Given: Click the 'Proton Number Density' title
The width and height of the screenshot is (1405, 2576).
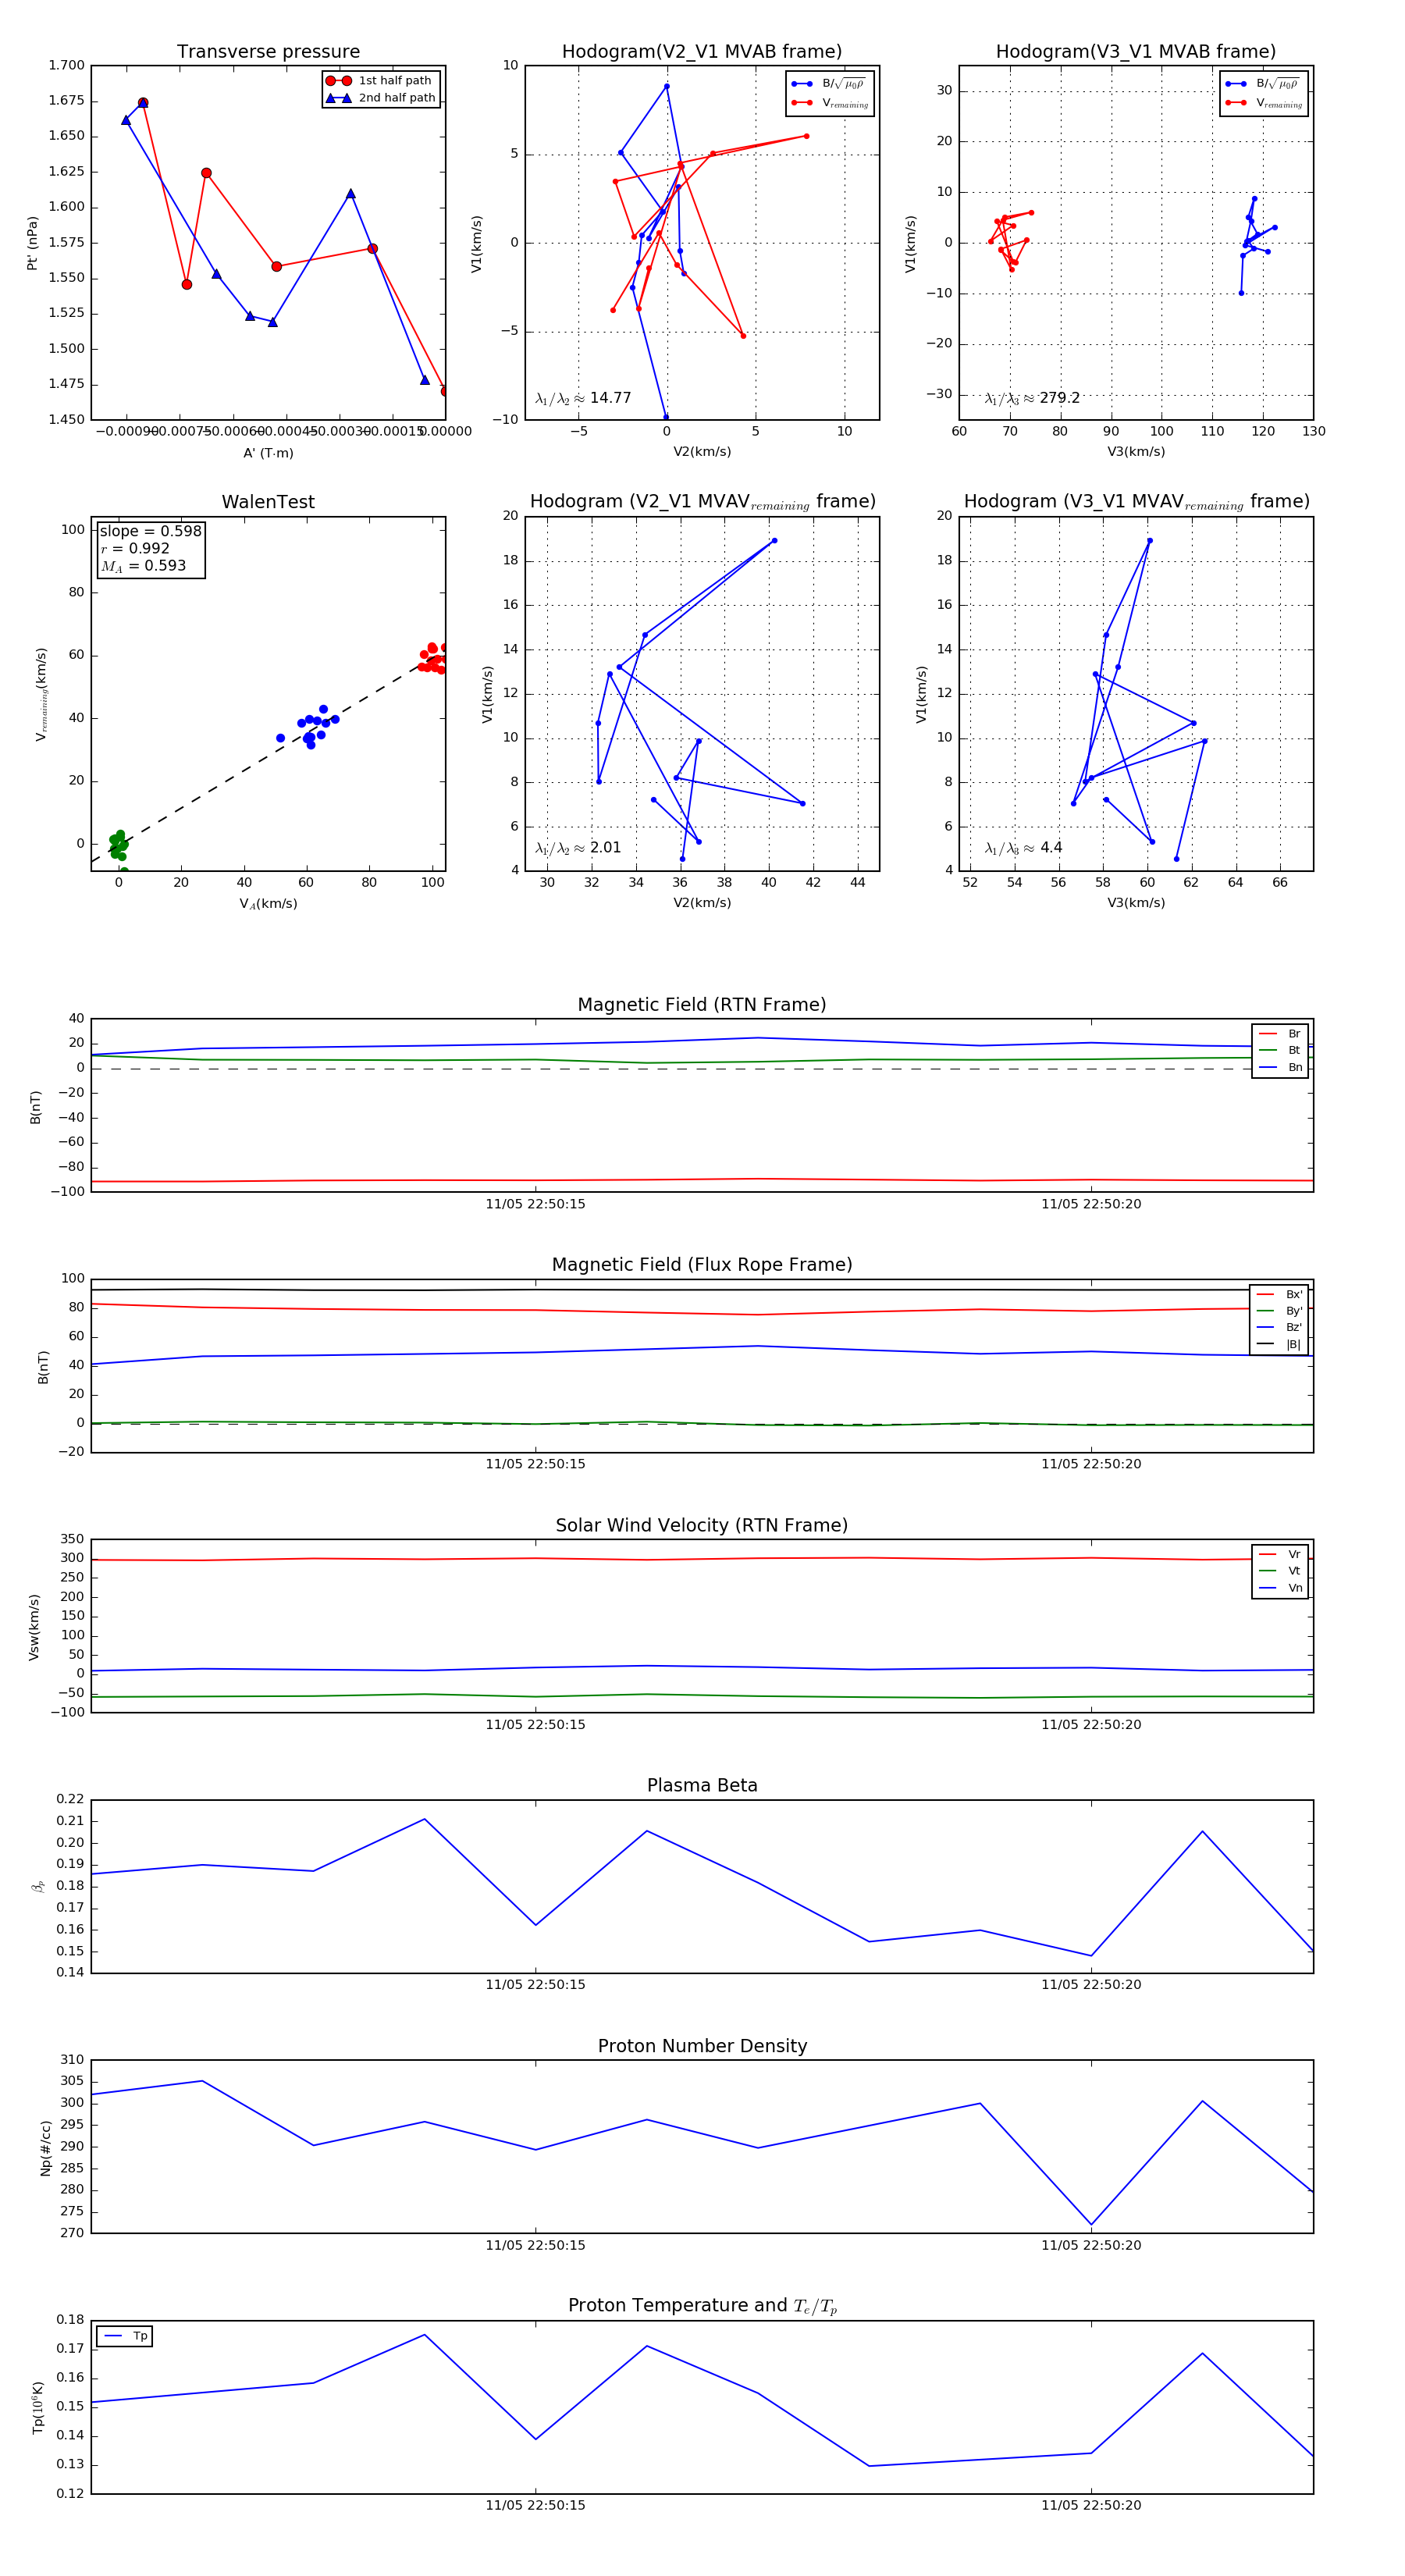Looking at the screenshot, I should (702, 2046).
